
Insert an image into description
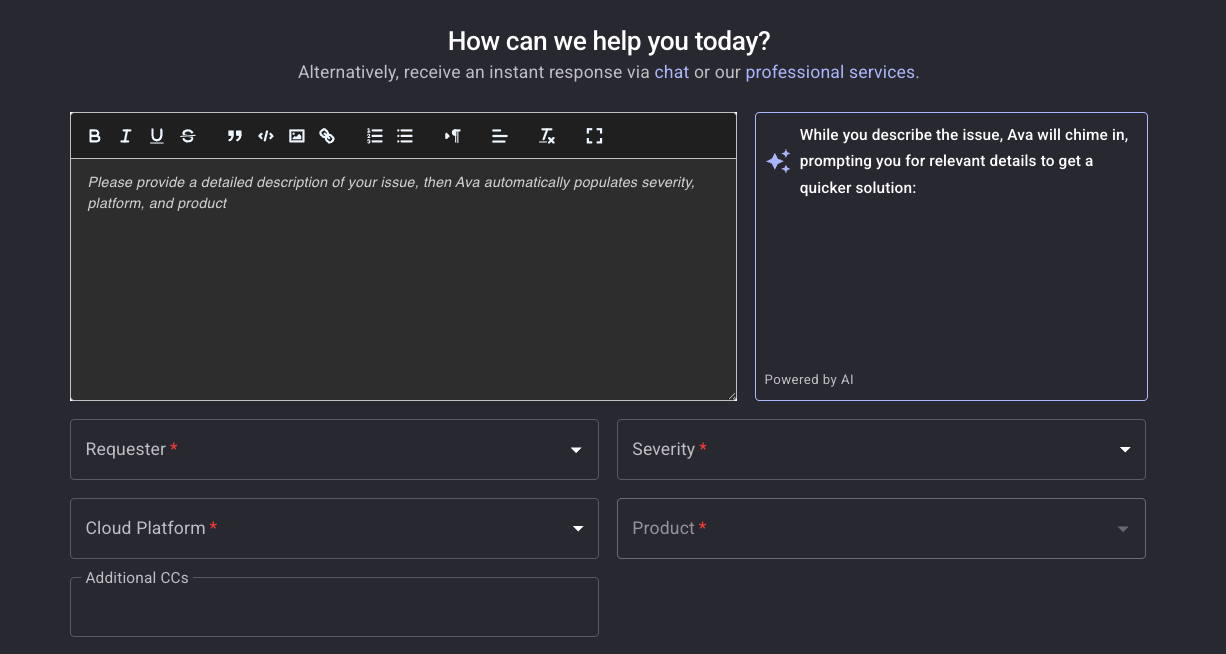click(x=297, y=136)
